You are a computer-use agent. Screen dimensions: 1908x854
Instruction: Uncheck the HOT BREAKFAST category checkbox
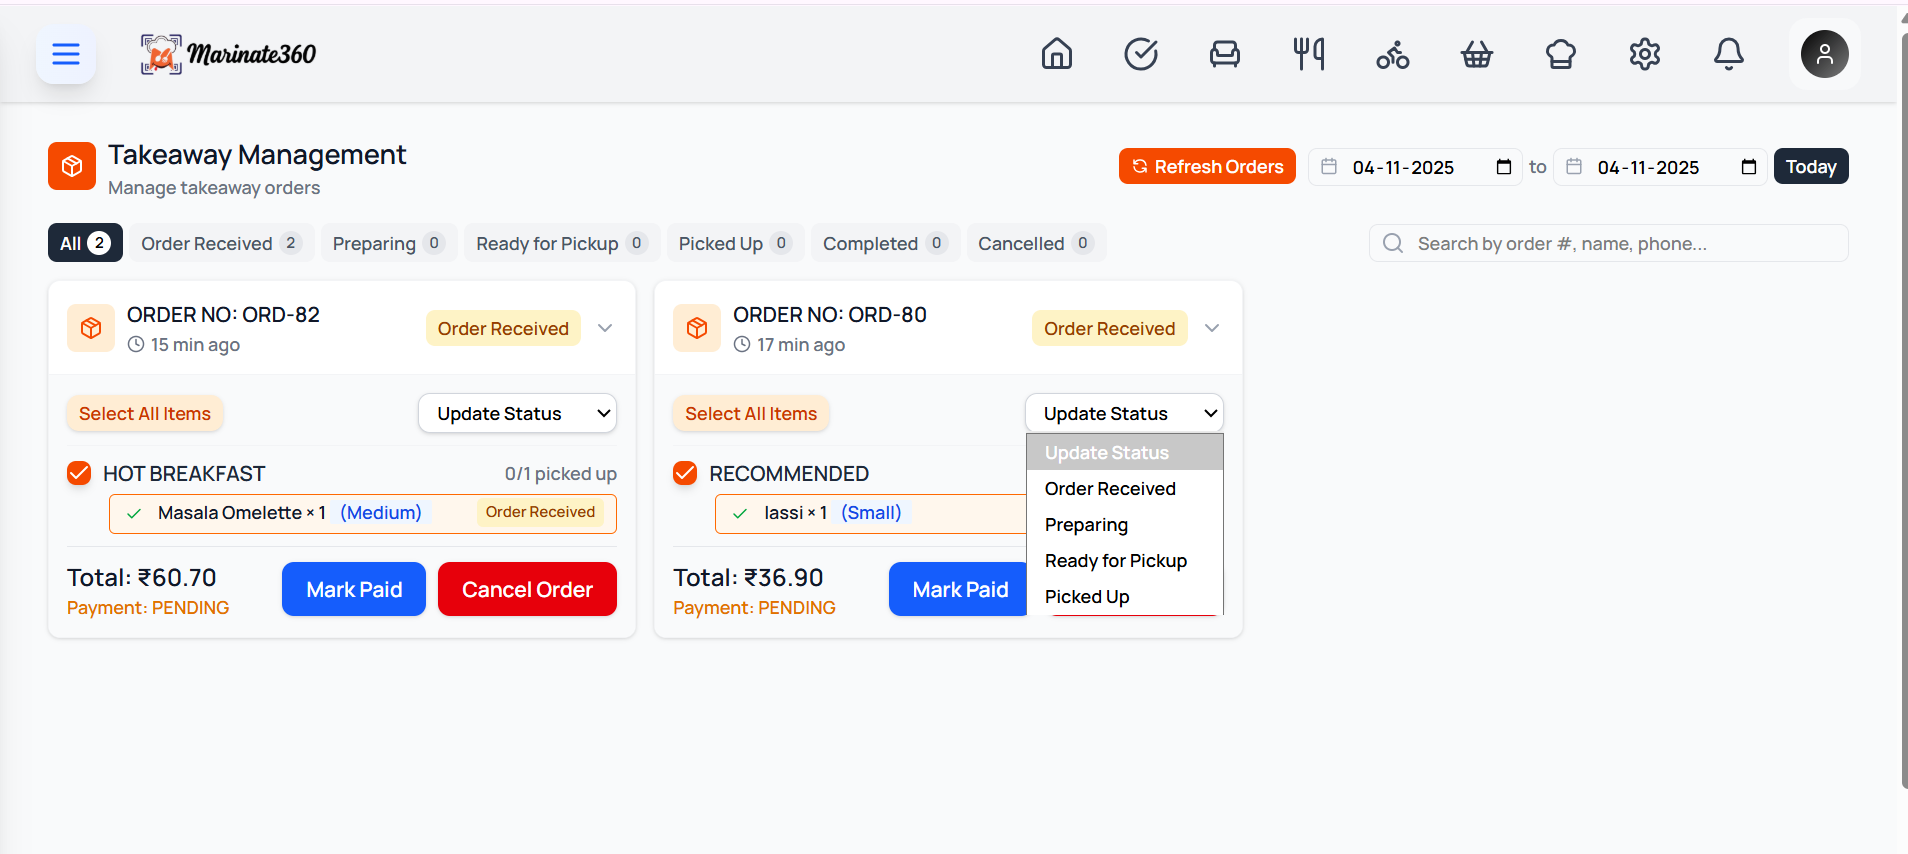click(79, 473)
